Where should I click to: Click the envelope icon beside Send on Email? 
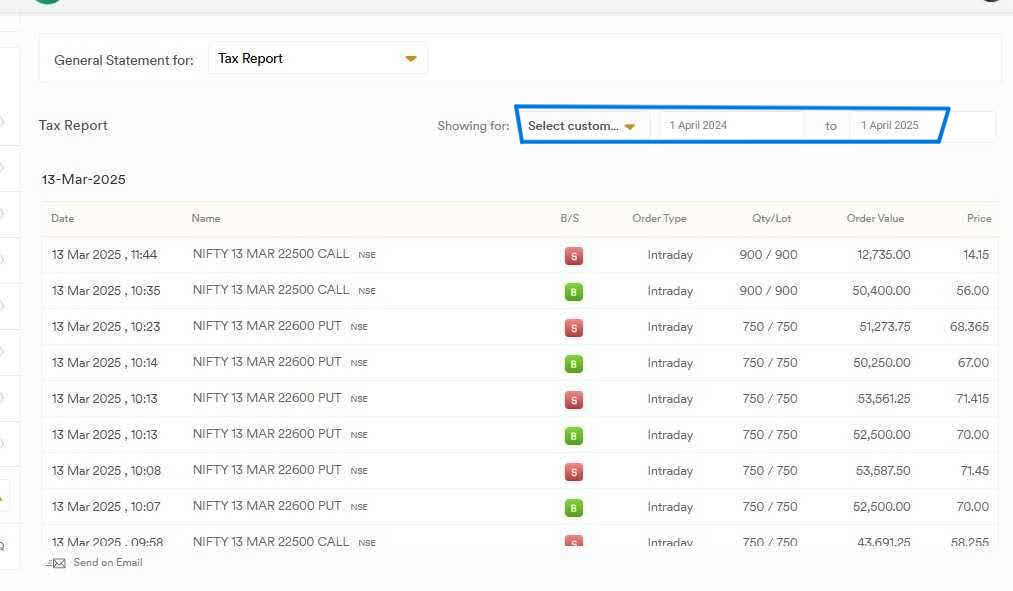click(57, 563)
